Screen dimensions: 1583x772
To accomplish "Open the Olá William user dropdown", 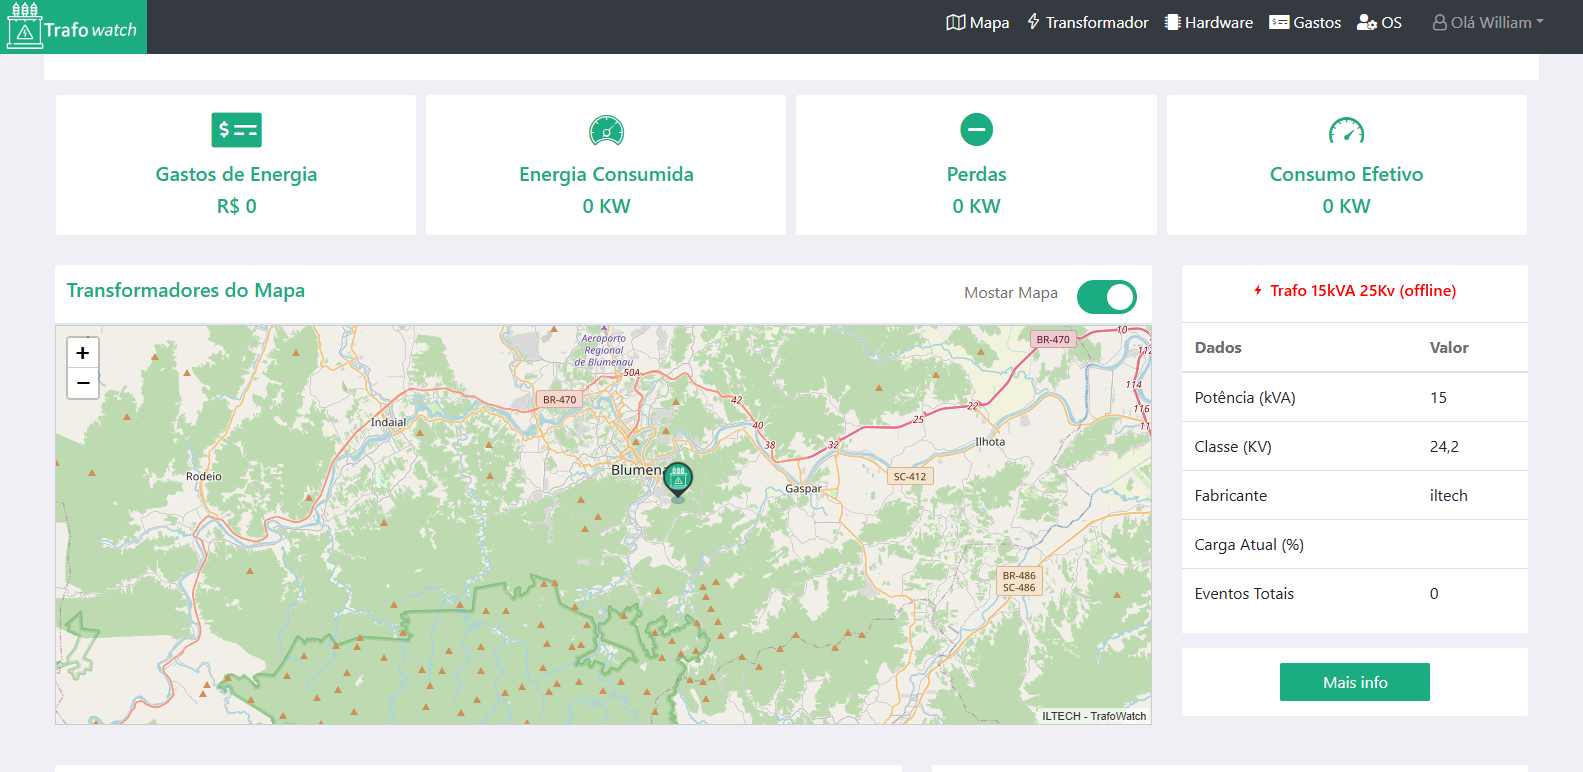I will pos(1488,22).
